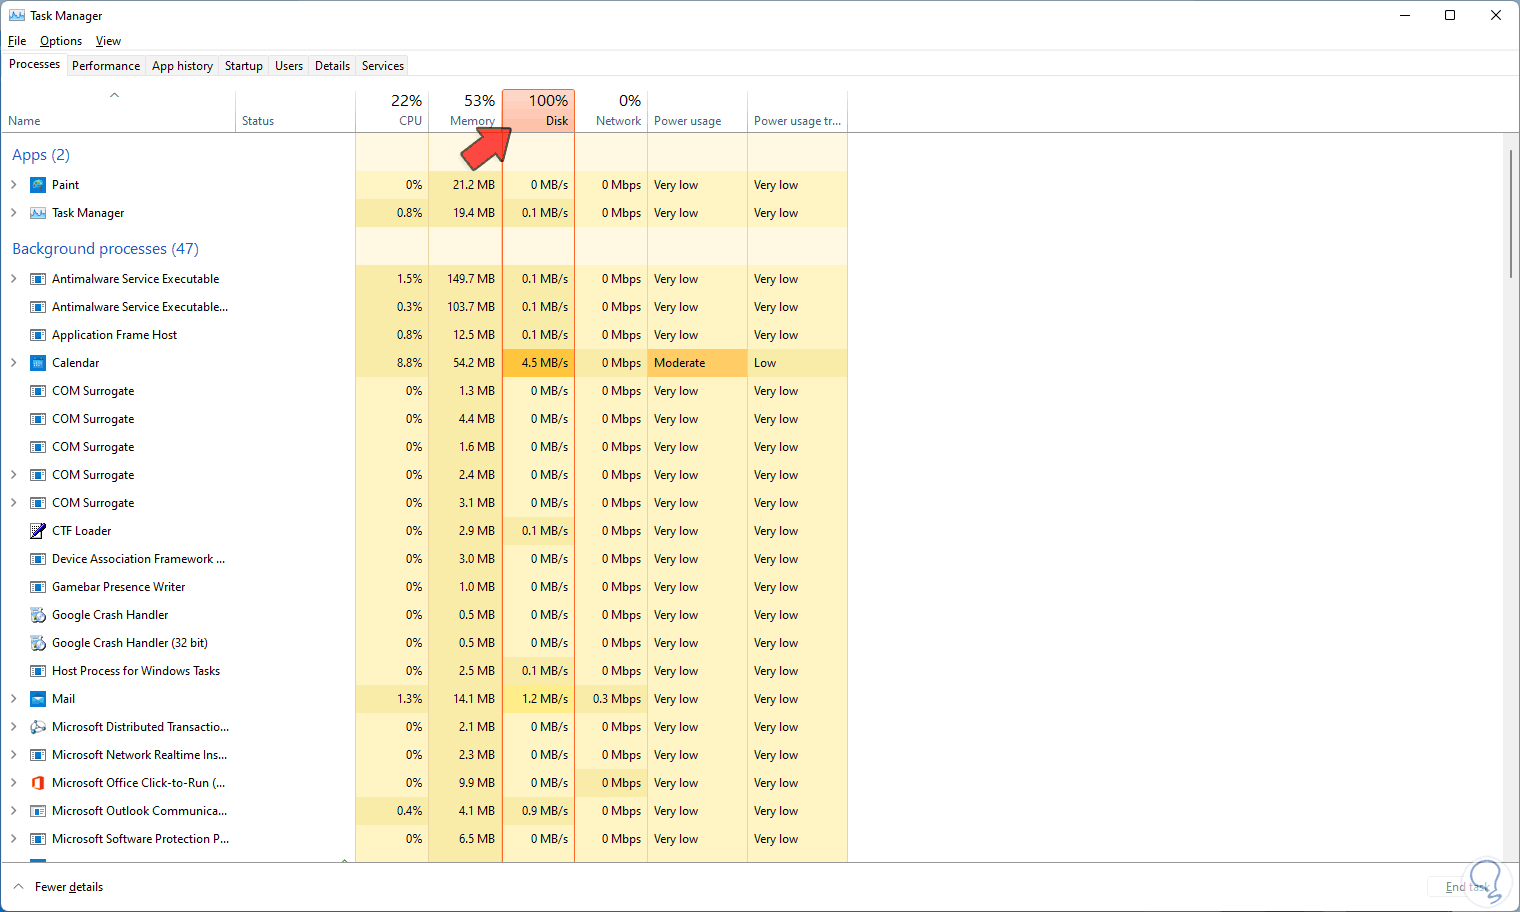The image size is (1520, 912).
Task: Click the Task Manager icon in the title bar
Action: tap(17, 15)
